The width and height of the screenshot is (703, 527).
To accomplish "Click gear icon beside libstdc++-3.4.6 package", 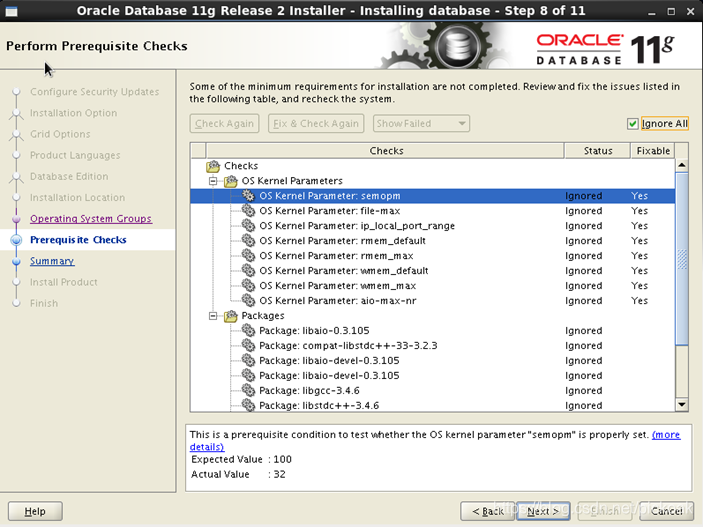I will click(248, 405).
